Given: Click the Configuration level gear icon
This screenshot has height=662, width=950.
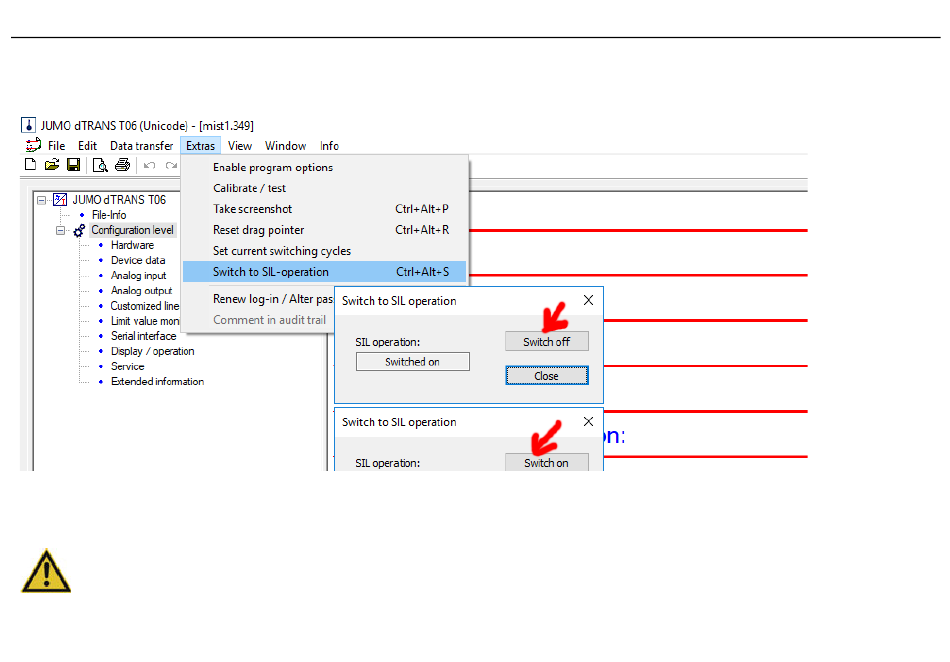Looking at the screenshot, I should pyautogui.click(x=79, y=230).
